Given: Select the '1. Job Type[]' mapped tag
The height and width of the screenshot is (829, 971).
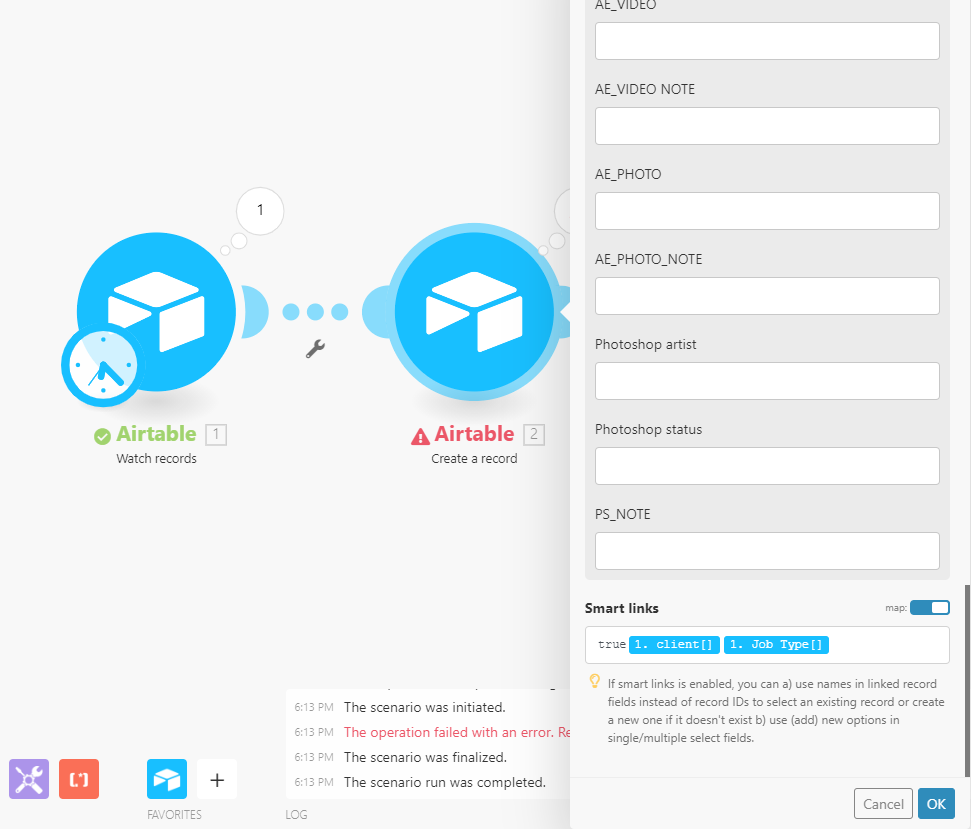Looking at the screenshot, I should (x=776, y=645).
